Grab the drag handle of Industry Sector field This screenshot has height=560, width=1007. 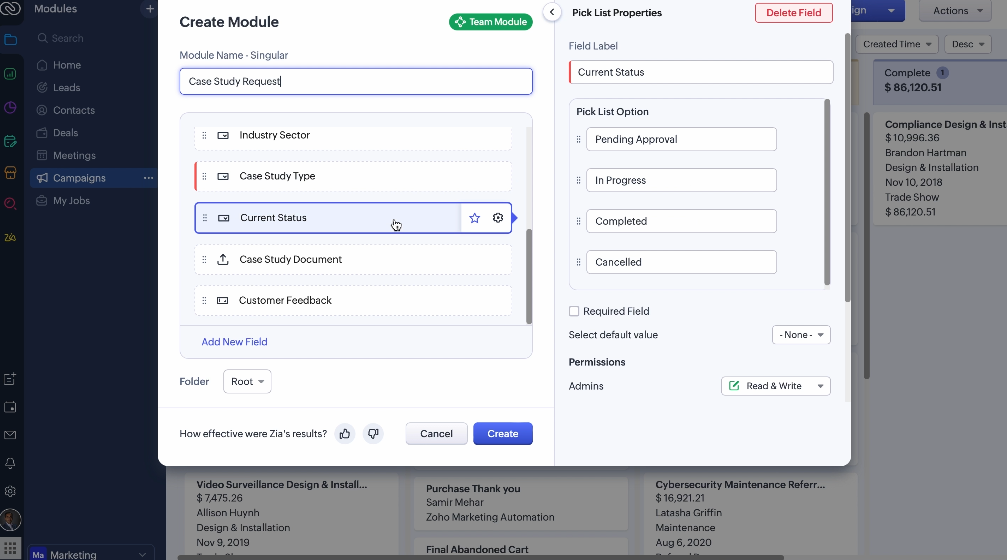[x=204, y=136]
